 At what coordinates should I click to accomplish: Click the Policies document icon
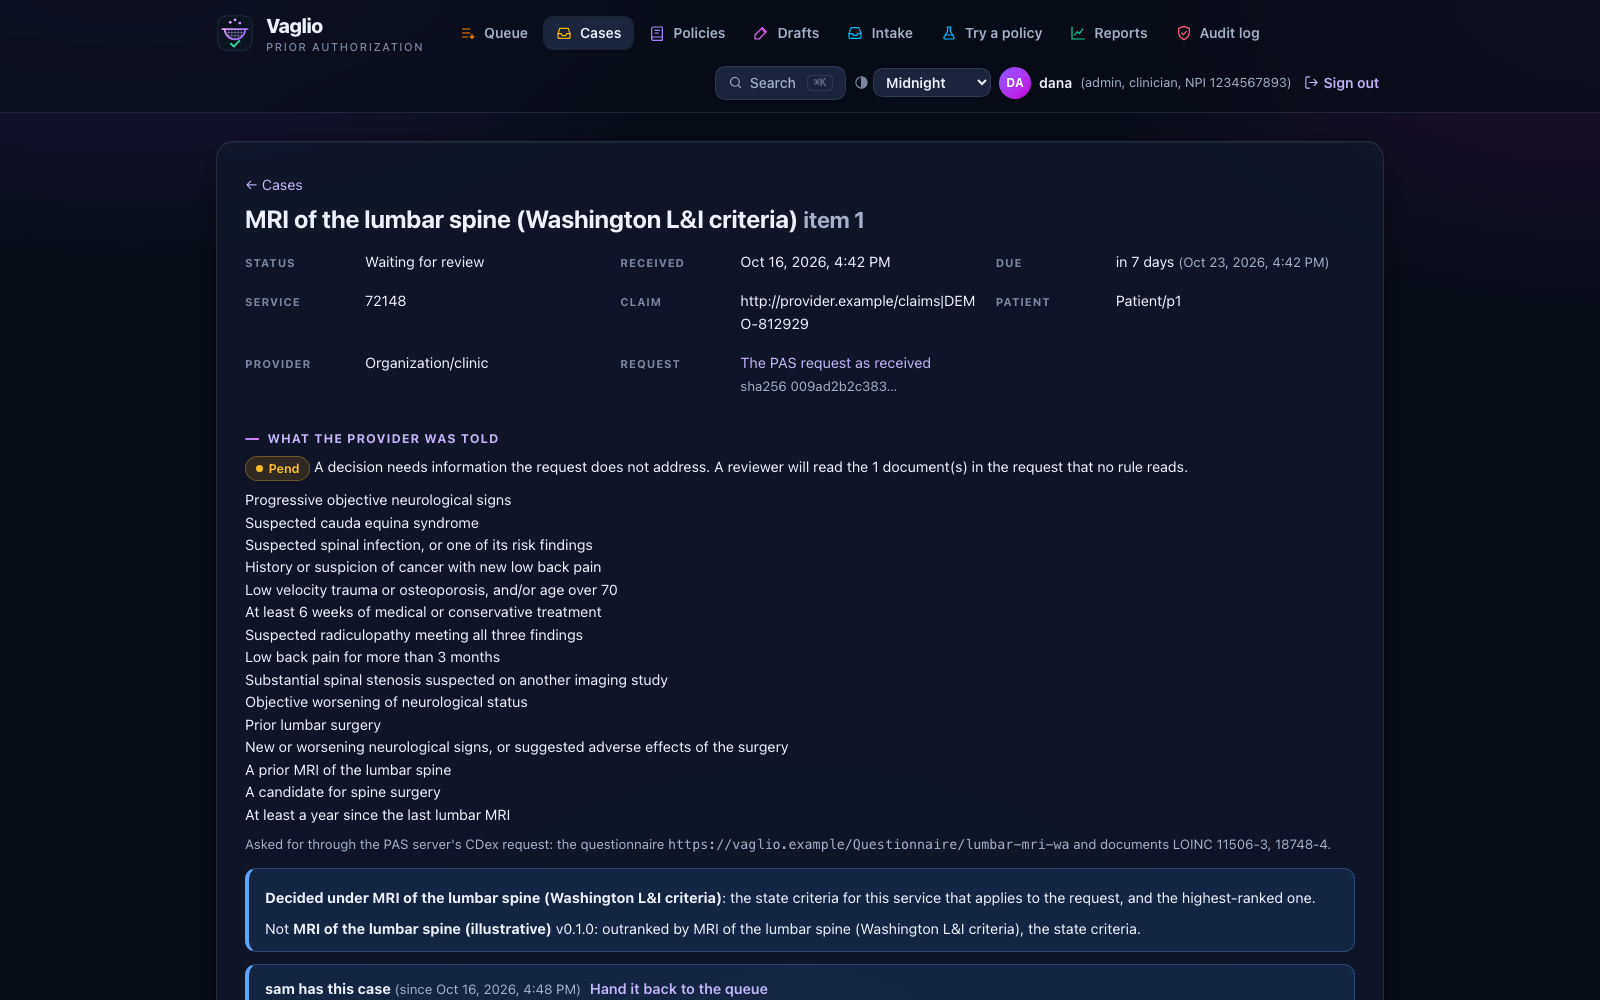pyautogui.click(x=657, y=33)
